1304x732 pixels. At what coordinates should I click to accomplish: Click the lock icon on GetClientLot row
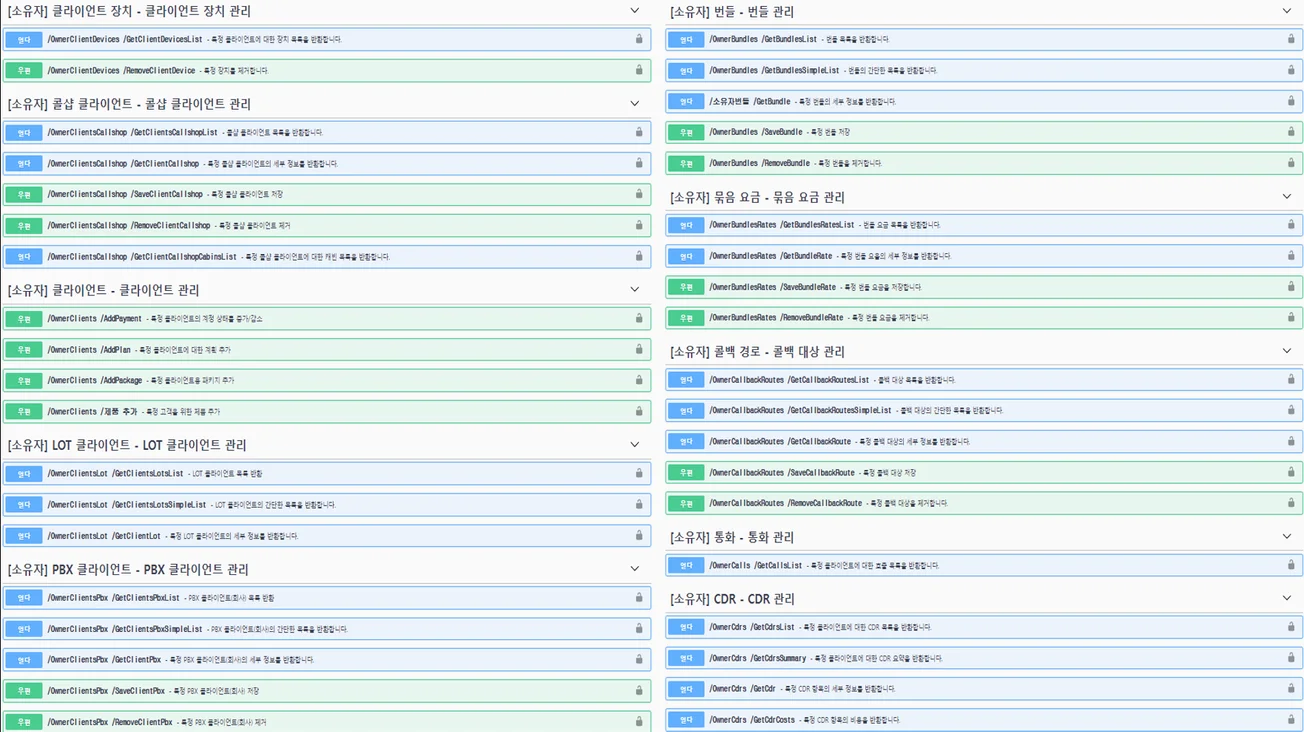pyautogui.click(x=639, y=535)
